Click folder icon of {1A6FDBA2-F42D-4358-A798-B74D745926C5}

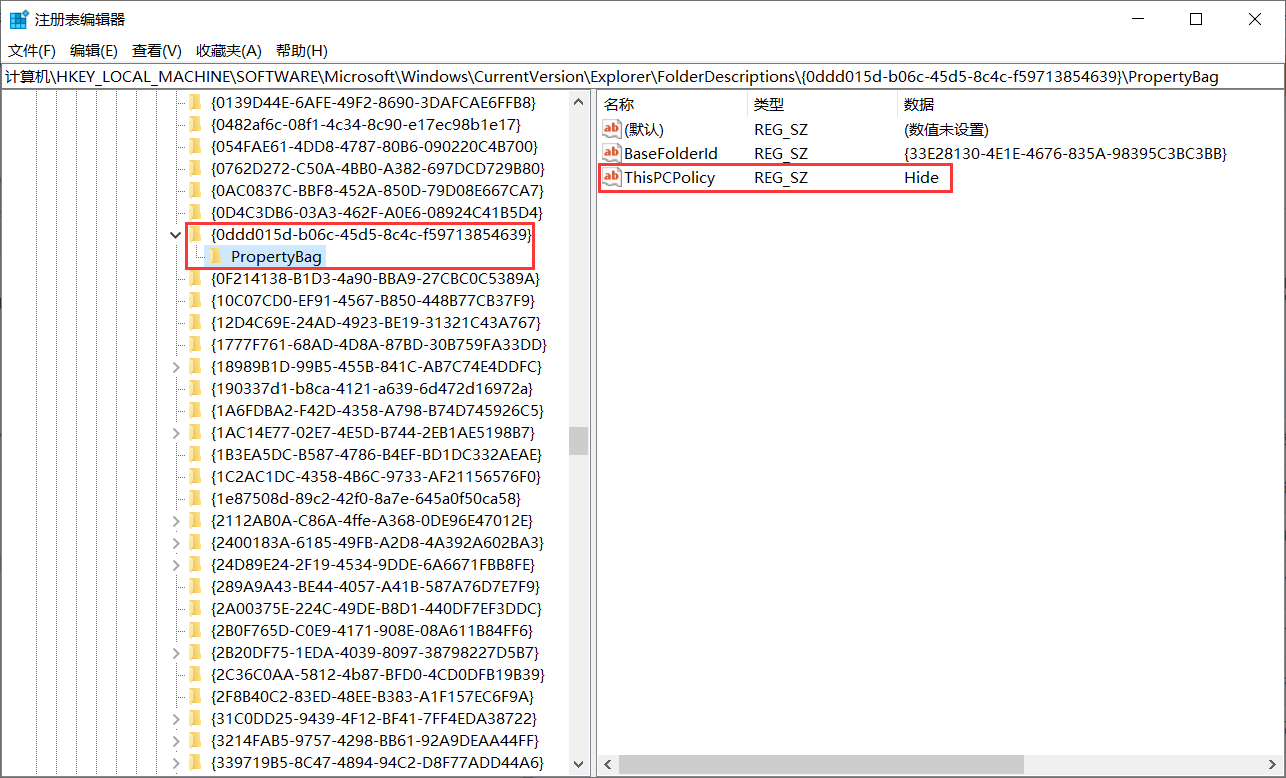197,410
